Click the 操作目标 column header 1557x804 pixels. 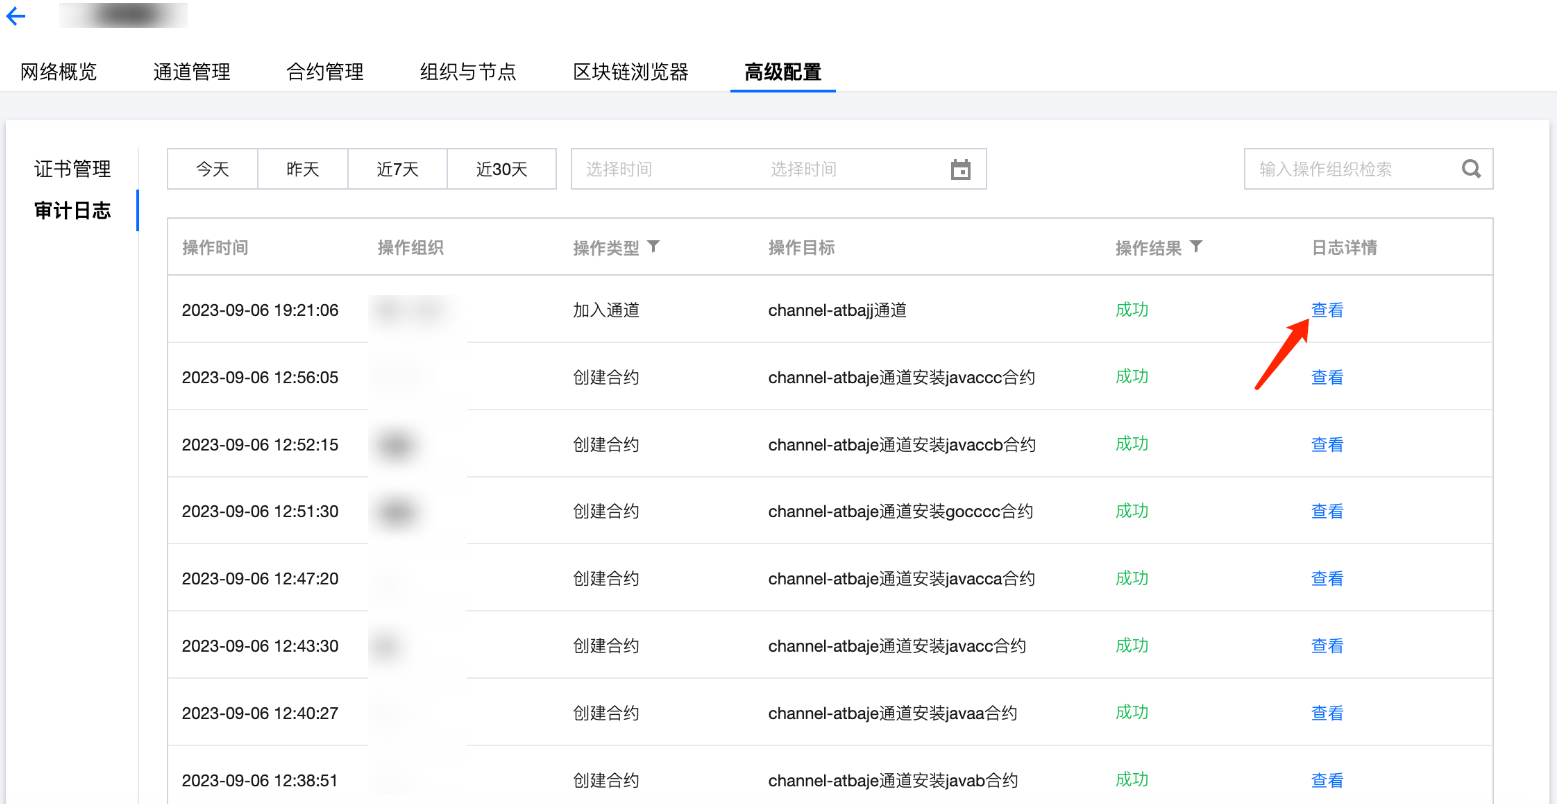801,247
